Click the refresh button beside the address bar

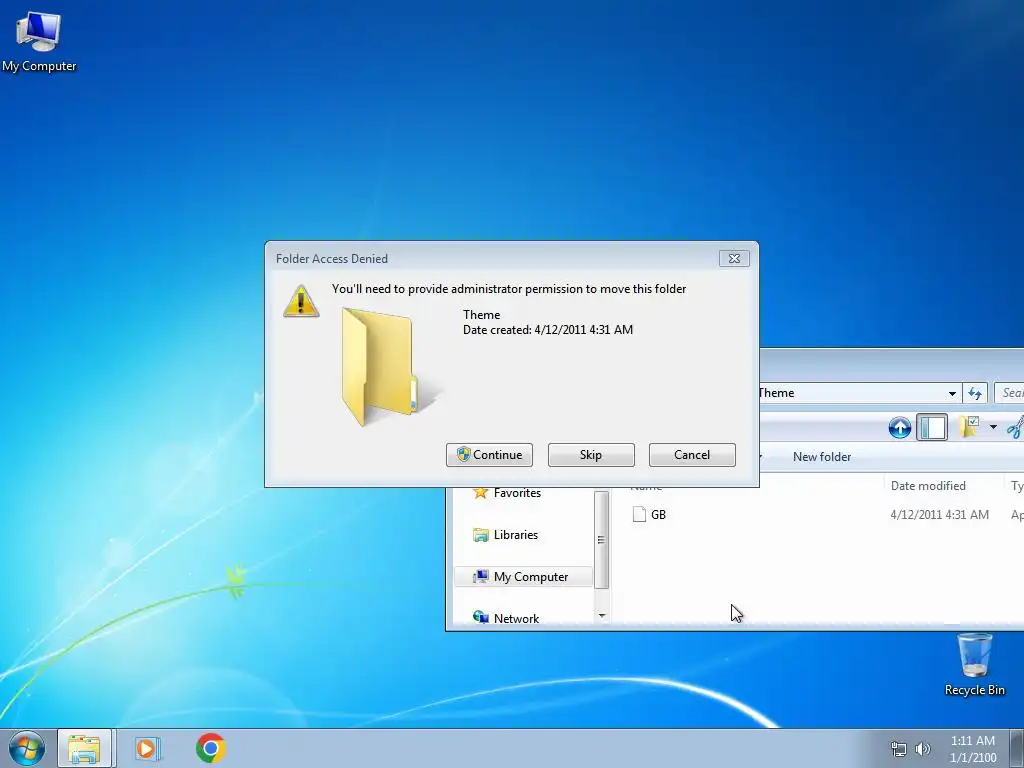pos(975,393)
